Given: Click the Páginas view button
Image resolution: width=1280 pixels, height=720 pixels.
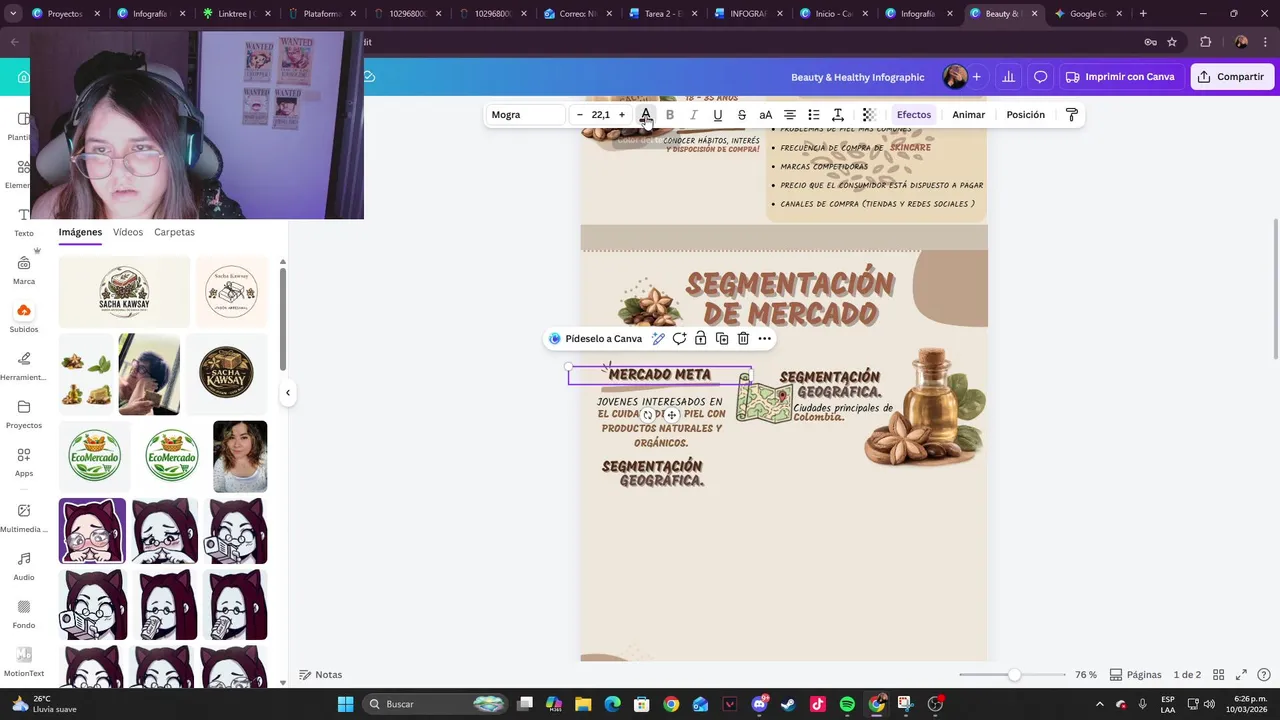Looking at the screenshot, I should tap(1135, 675).
